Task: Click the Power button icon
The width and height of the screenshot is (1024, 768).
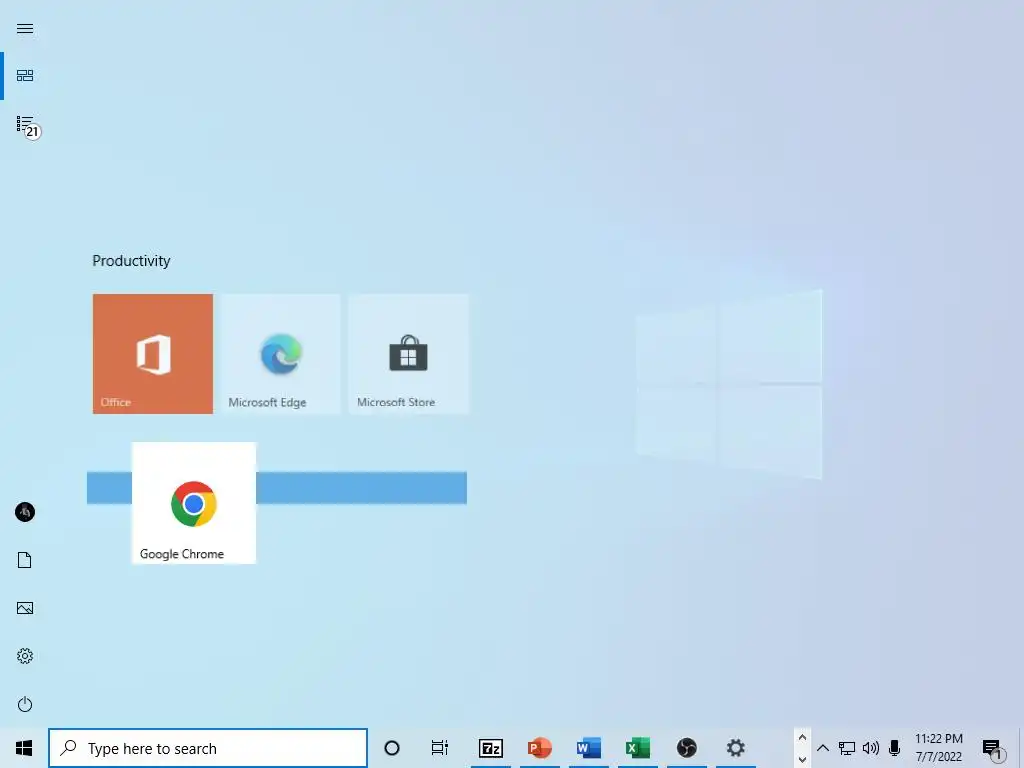Action: click(25, 704)
